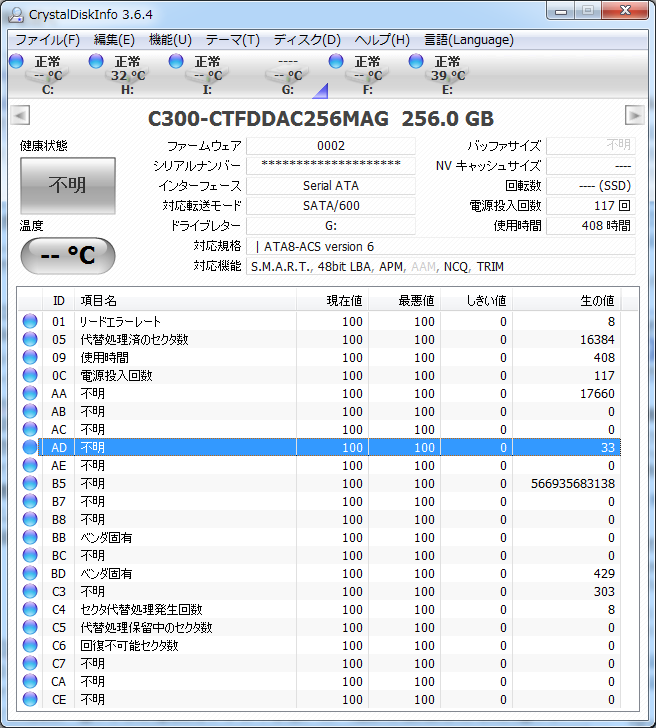Click status icon for attribute CE
Image resolution: width=656 pixels, height=728 pixels.
click(30, 699)
